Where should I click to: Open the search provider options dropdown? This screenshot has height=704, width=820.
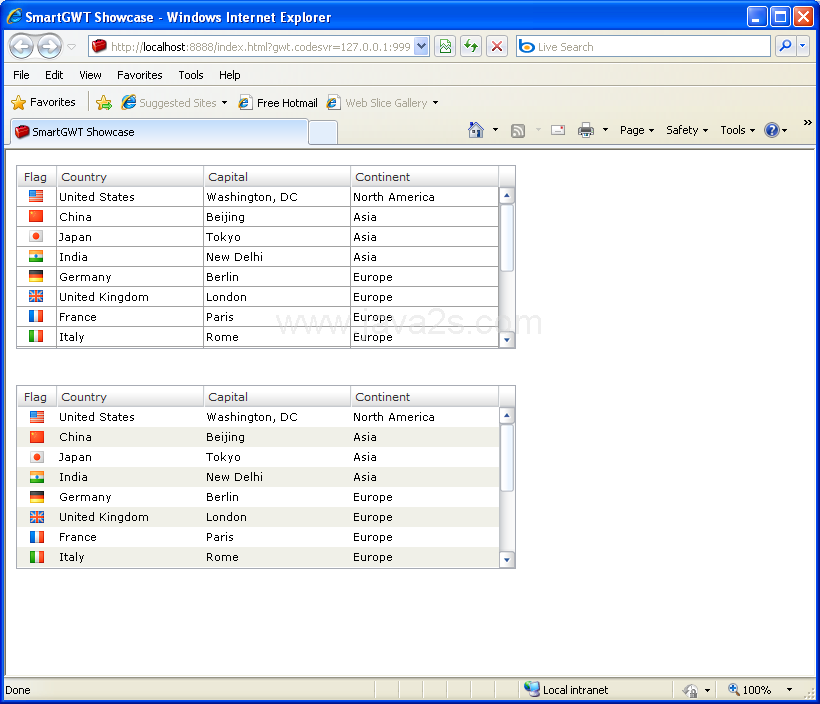(803, 47)
